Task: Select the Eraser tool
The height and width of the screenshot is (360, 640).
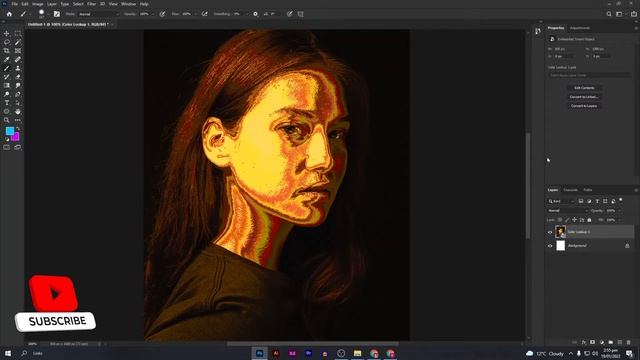Action: click(18, 77)
